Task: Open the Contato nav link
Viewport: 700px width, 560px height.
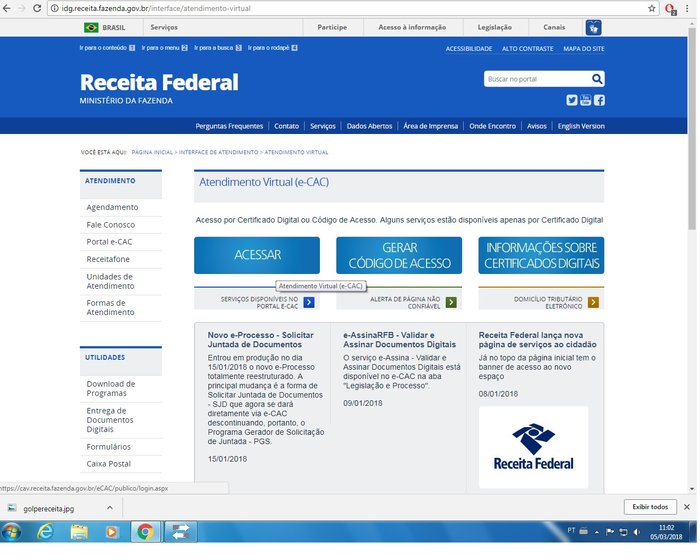Action: click(x=286, y=126)
